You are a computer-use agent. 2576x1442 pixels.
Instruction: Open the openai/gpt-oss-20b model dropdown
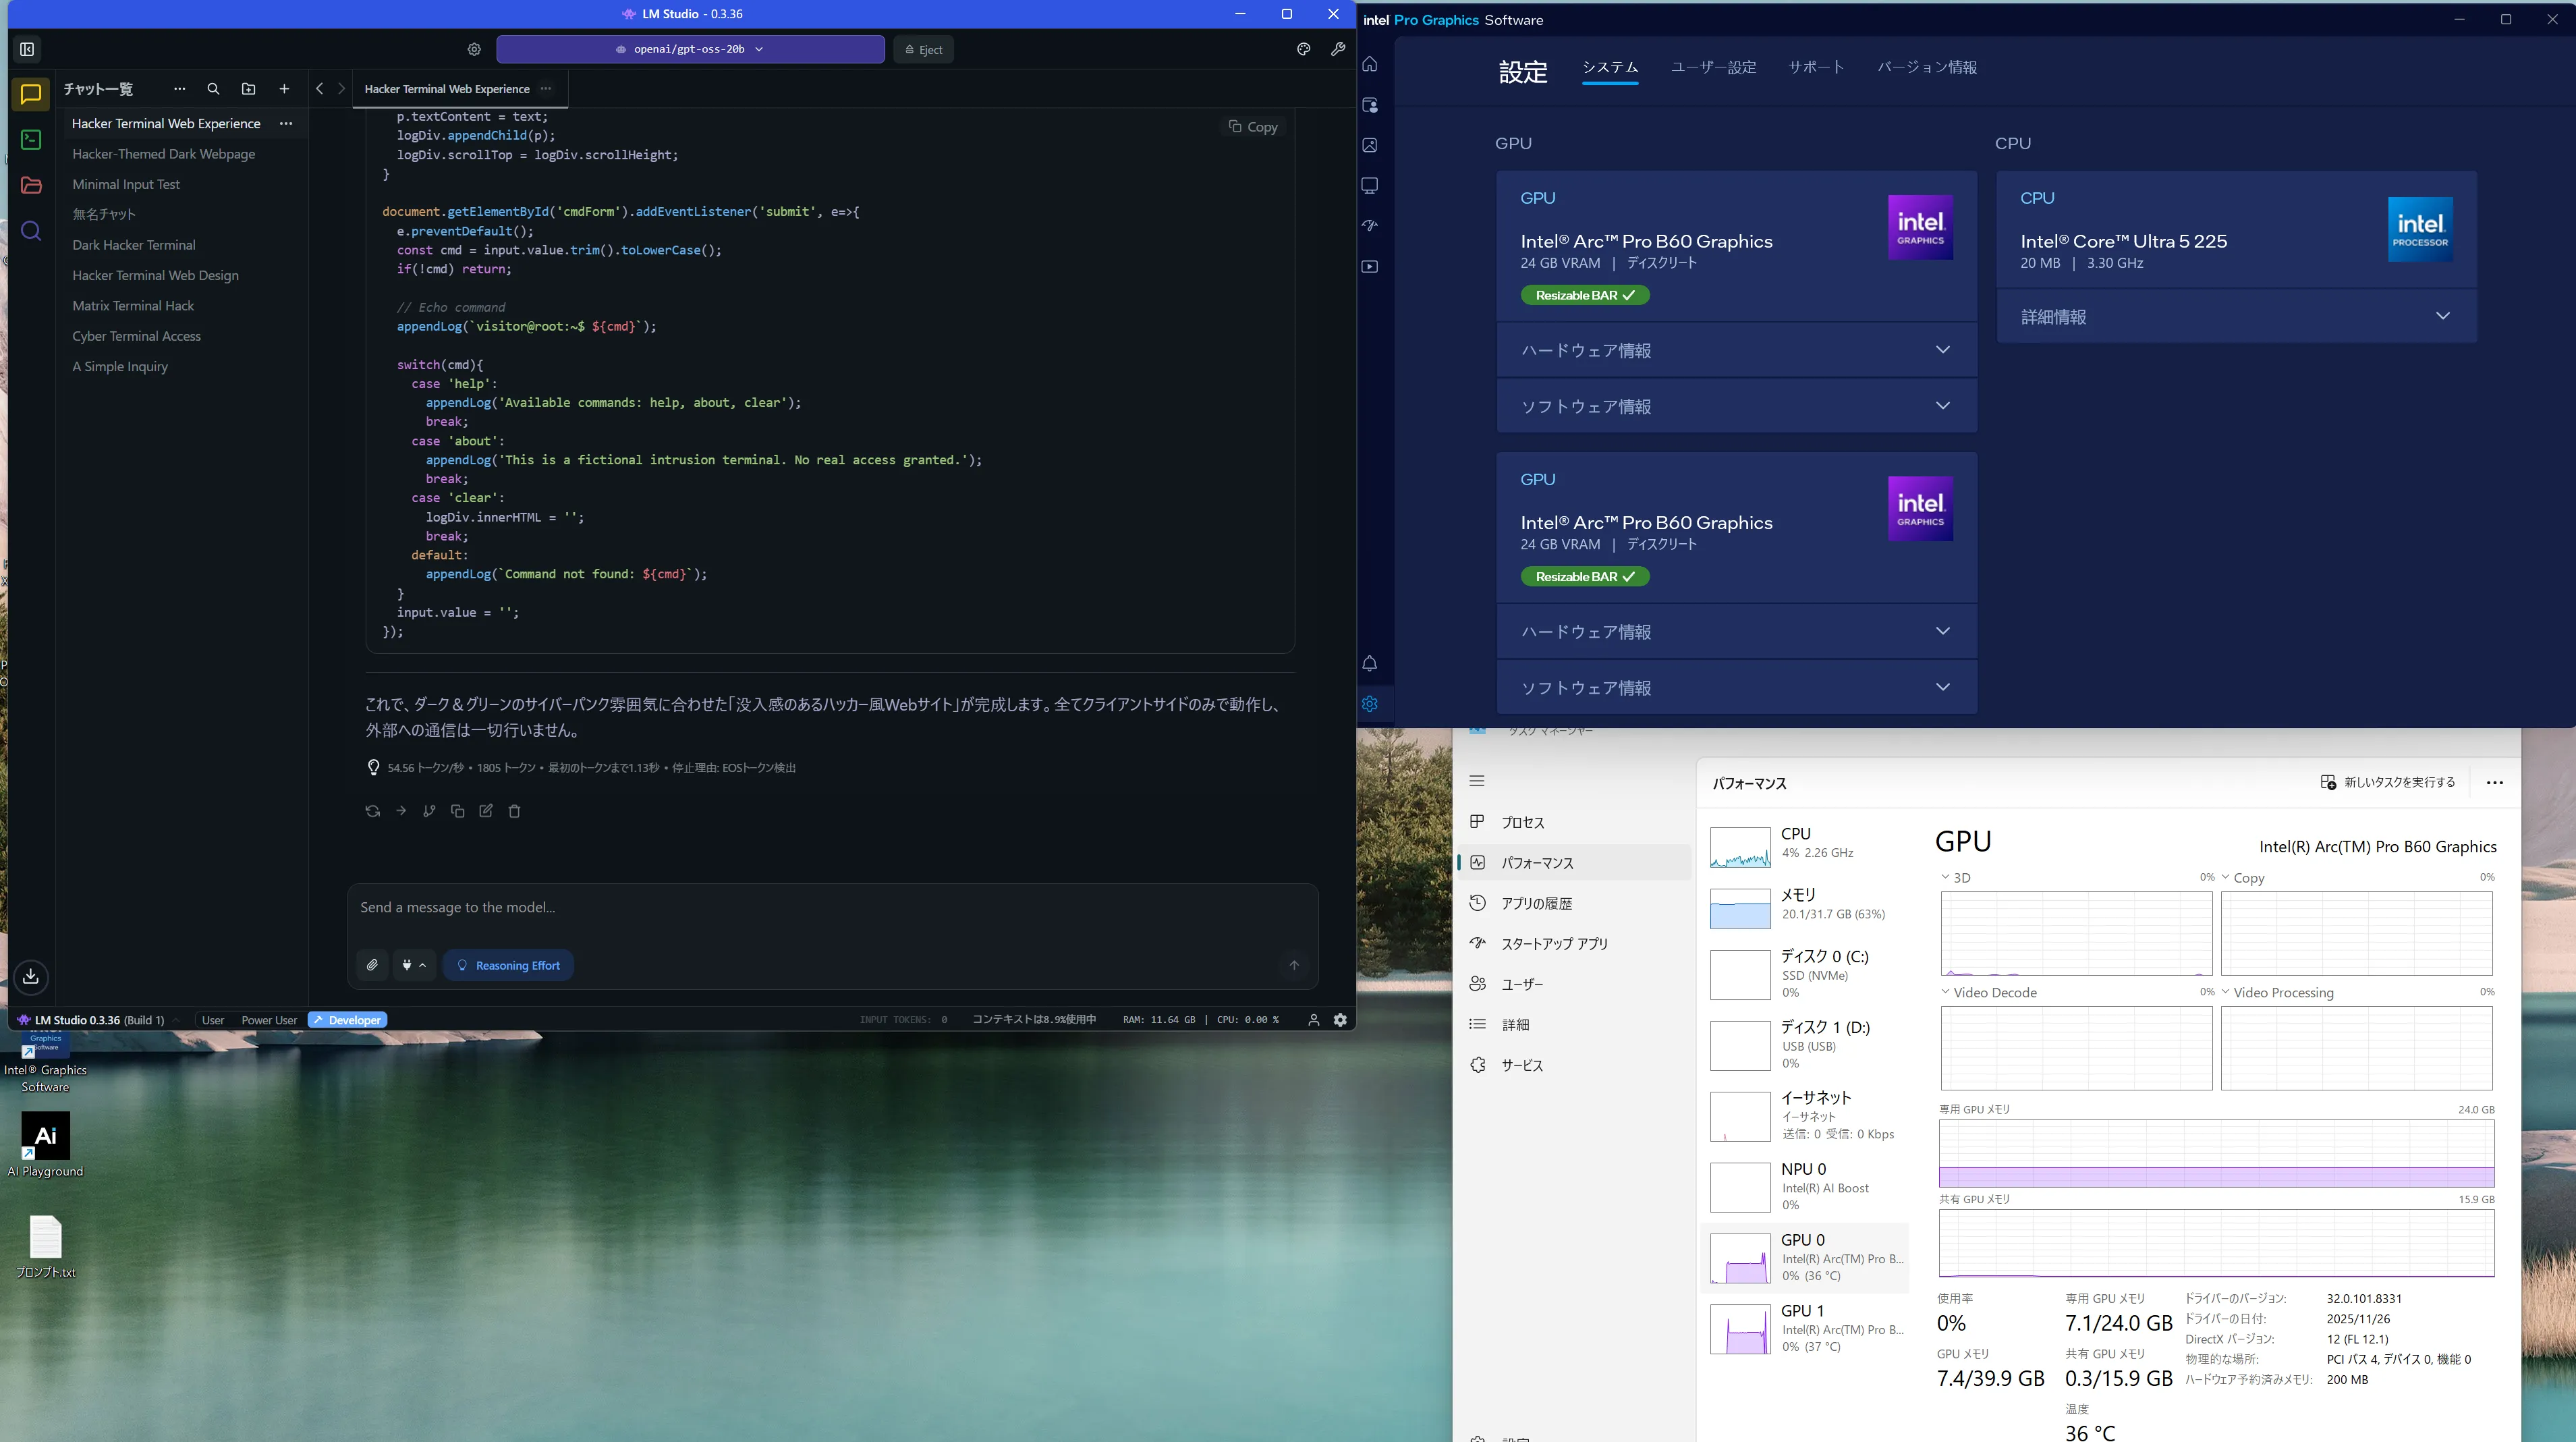pos(690,49)
